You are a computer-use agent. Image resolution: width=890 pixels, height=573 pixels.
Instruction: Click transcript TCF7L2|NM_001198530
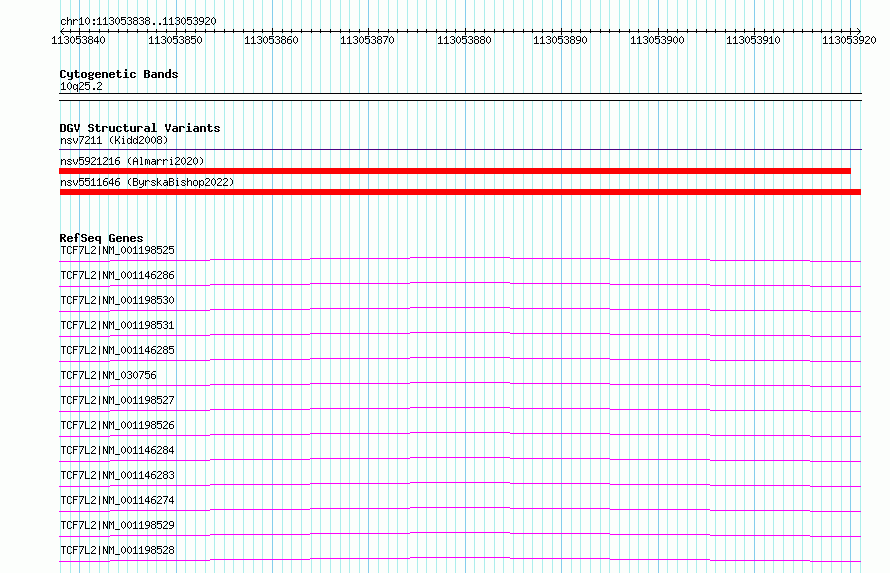pyautogui.click(x=117, y=300)
